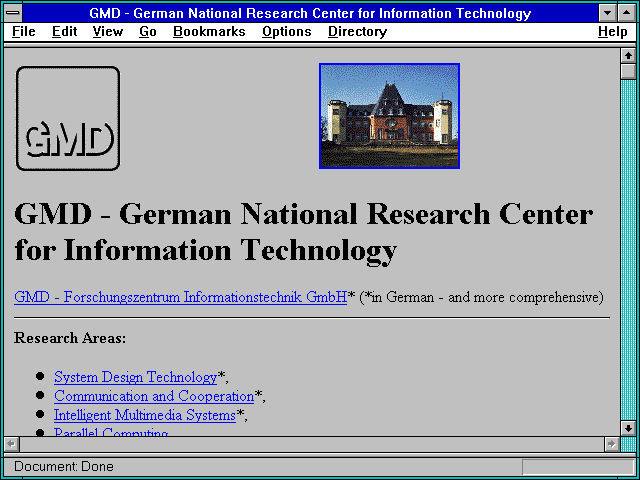
Task: Click the 'Research Areas:' heading
Action: [x=70, y=338]
